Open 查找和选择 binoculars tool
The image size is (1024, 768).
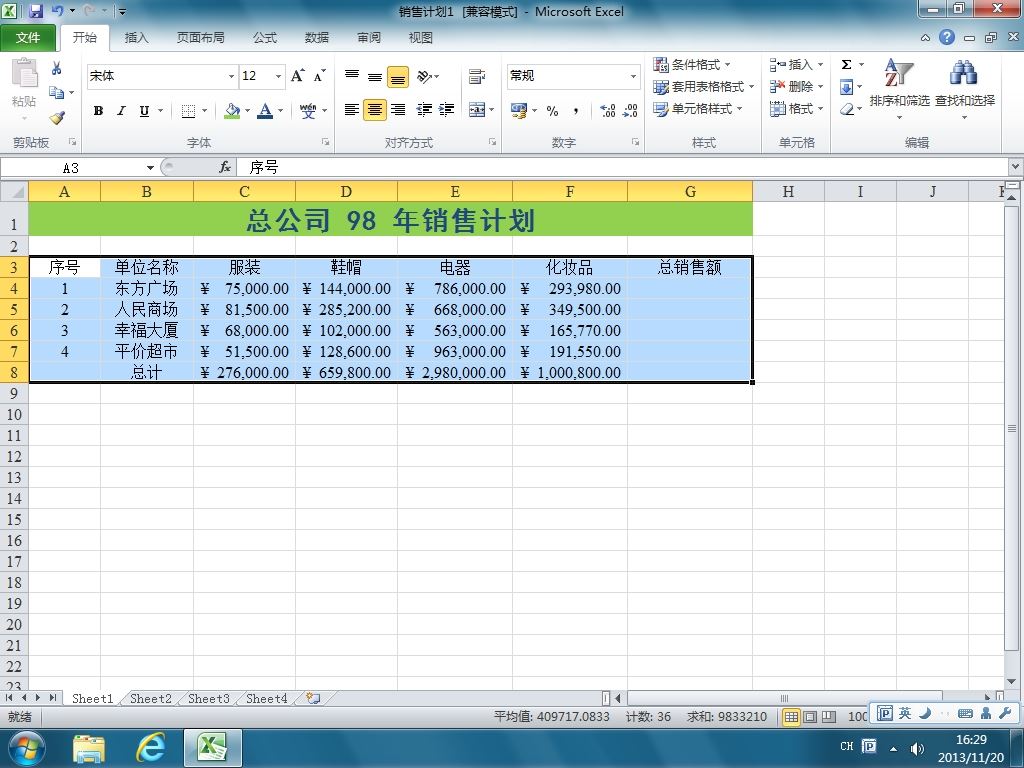[x=965, y=89]
